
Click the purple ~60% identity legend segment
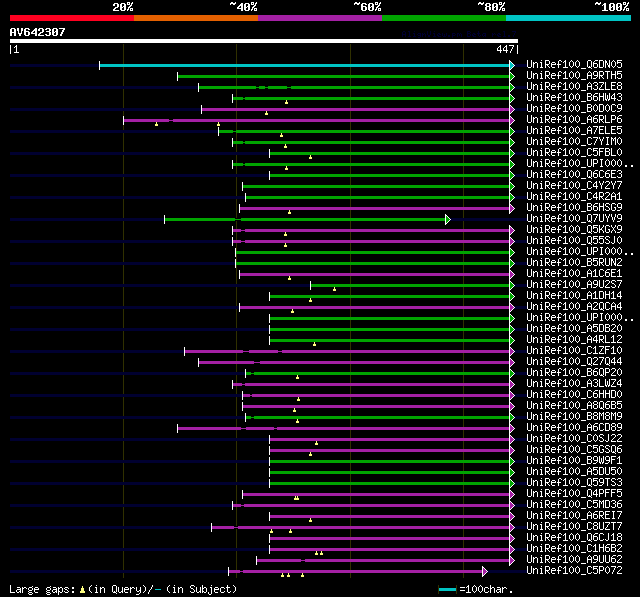pyautogui.click(x=320, y=18)
